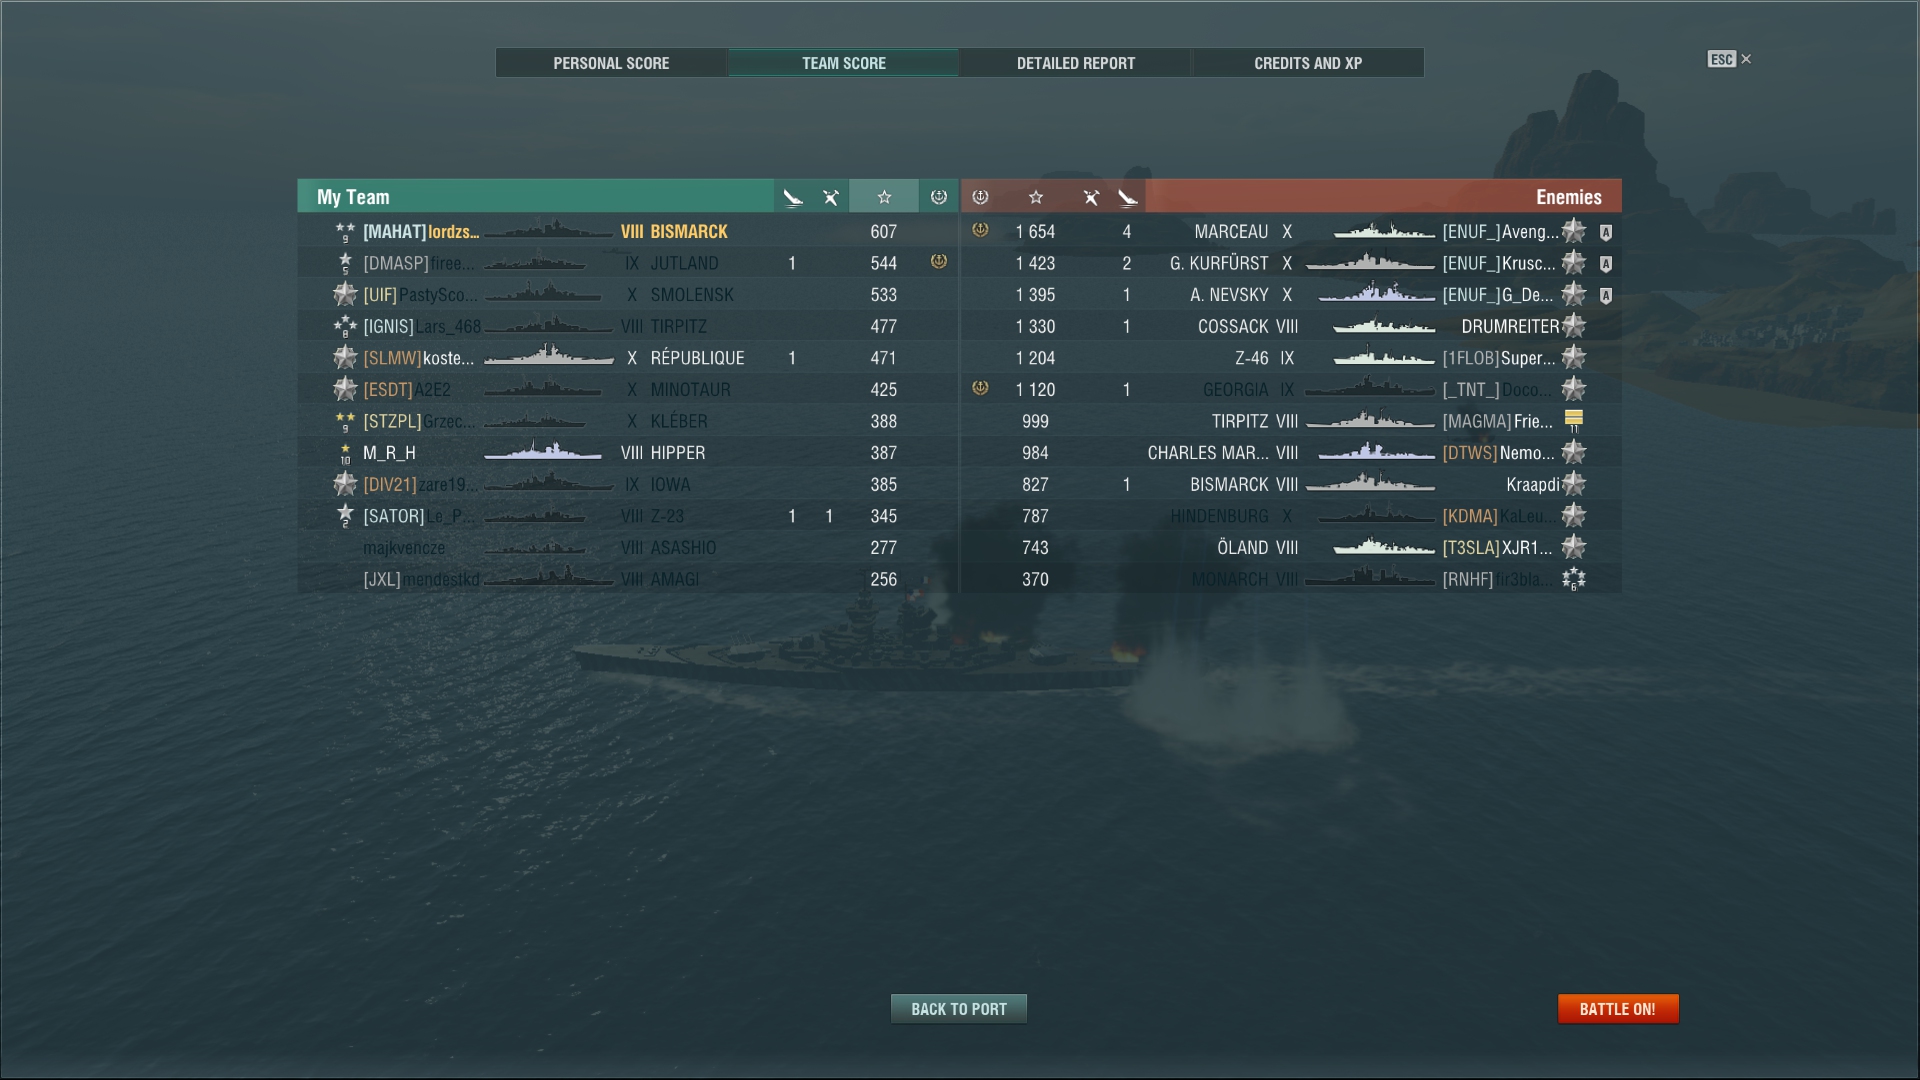
Task: Switch to the Detailed Report tab
Action: click(x=1076, y=63)
